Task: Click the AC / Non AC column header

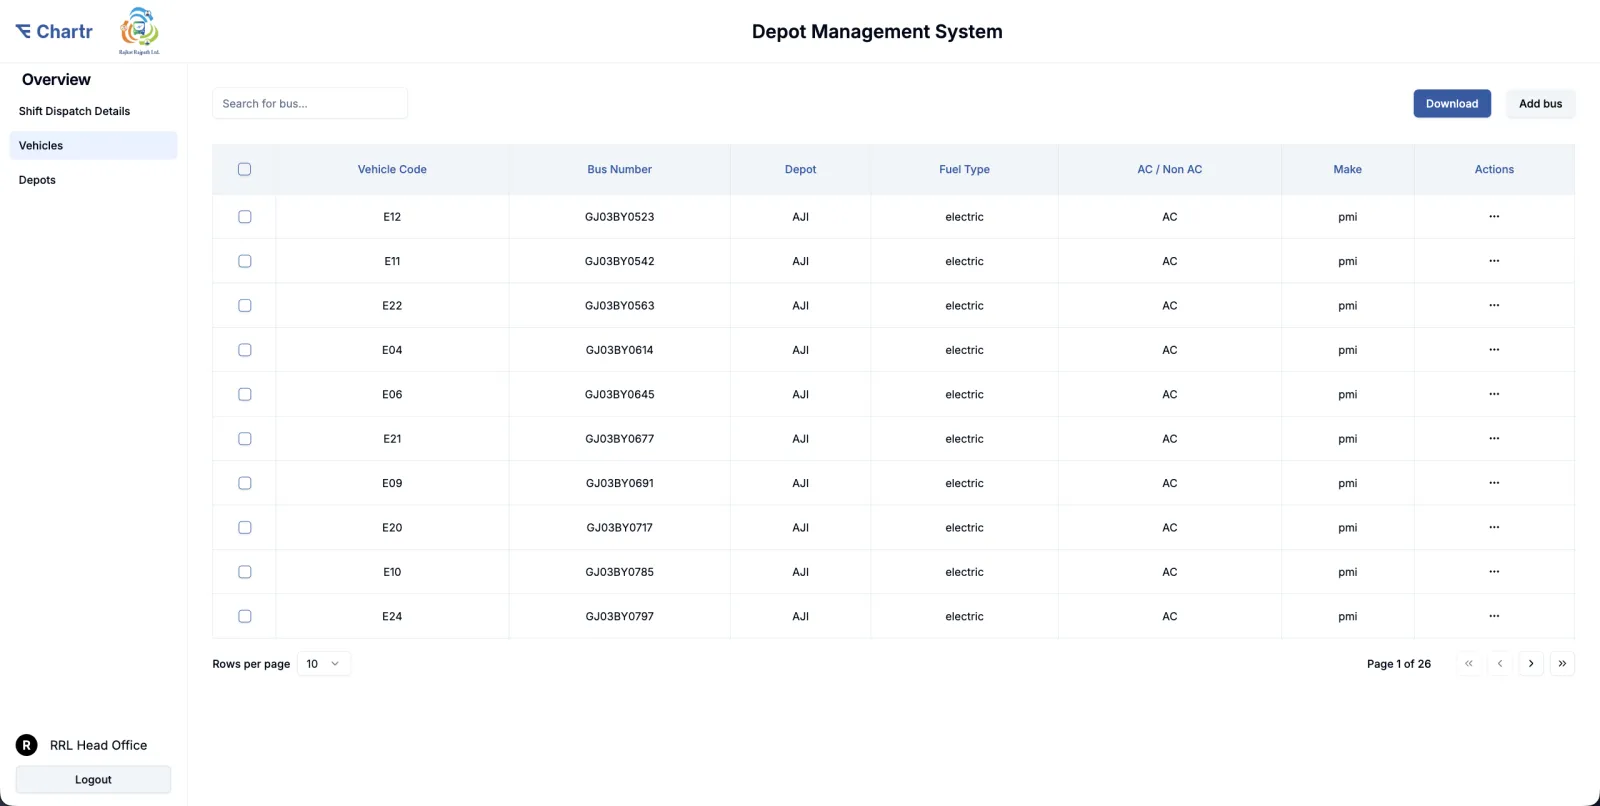Action: (x=1169, y=169)
